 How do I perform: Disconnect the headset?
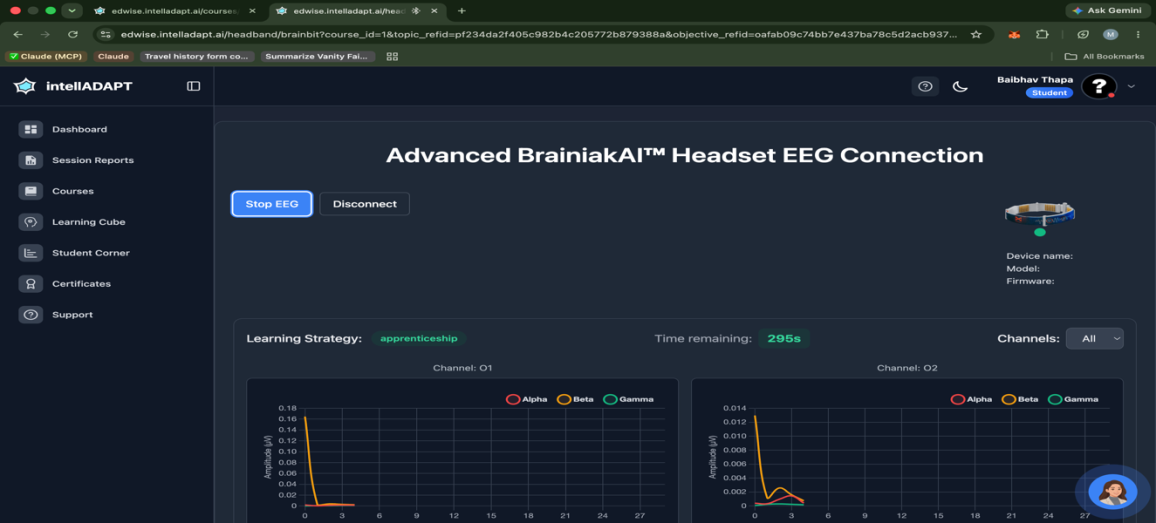tap(364, 204)
